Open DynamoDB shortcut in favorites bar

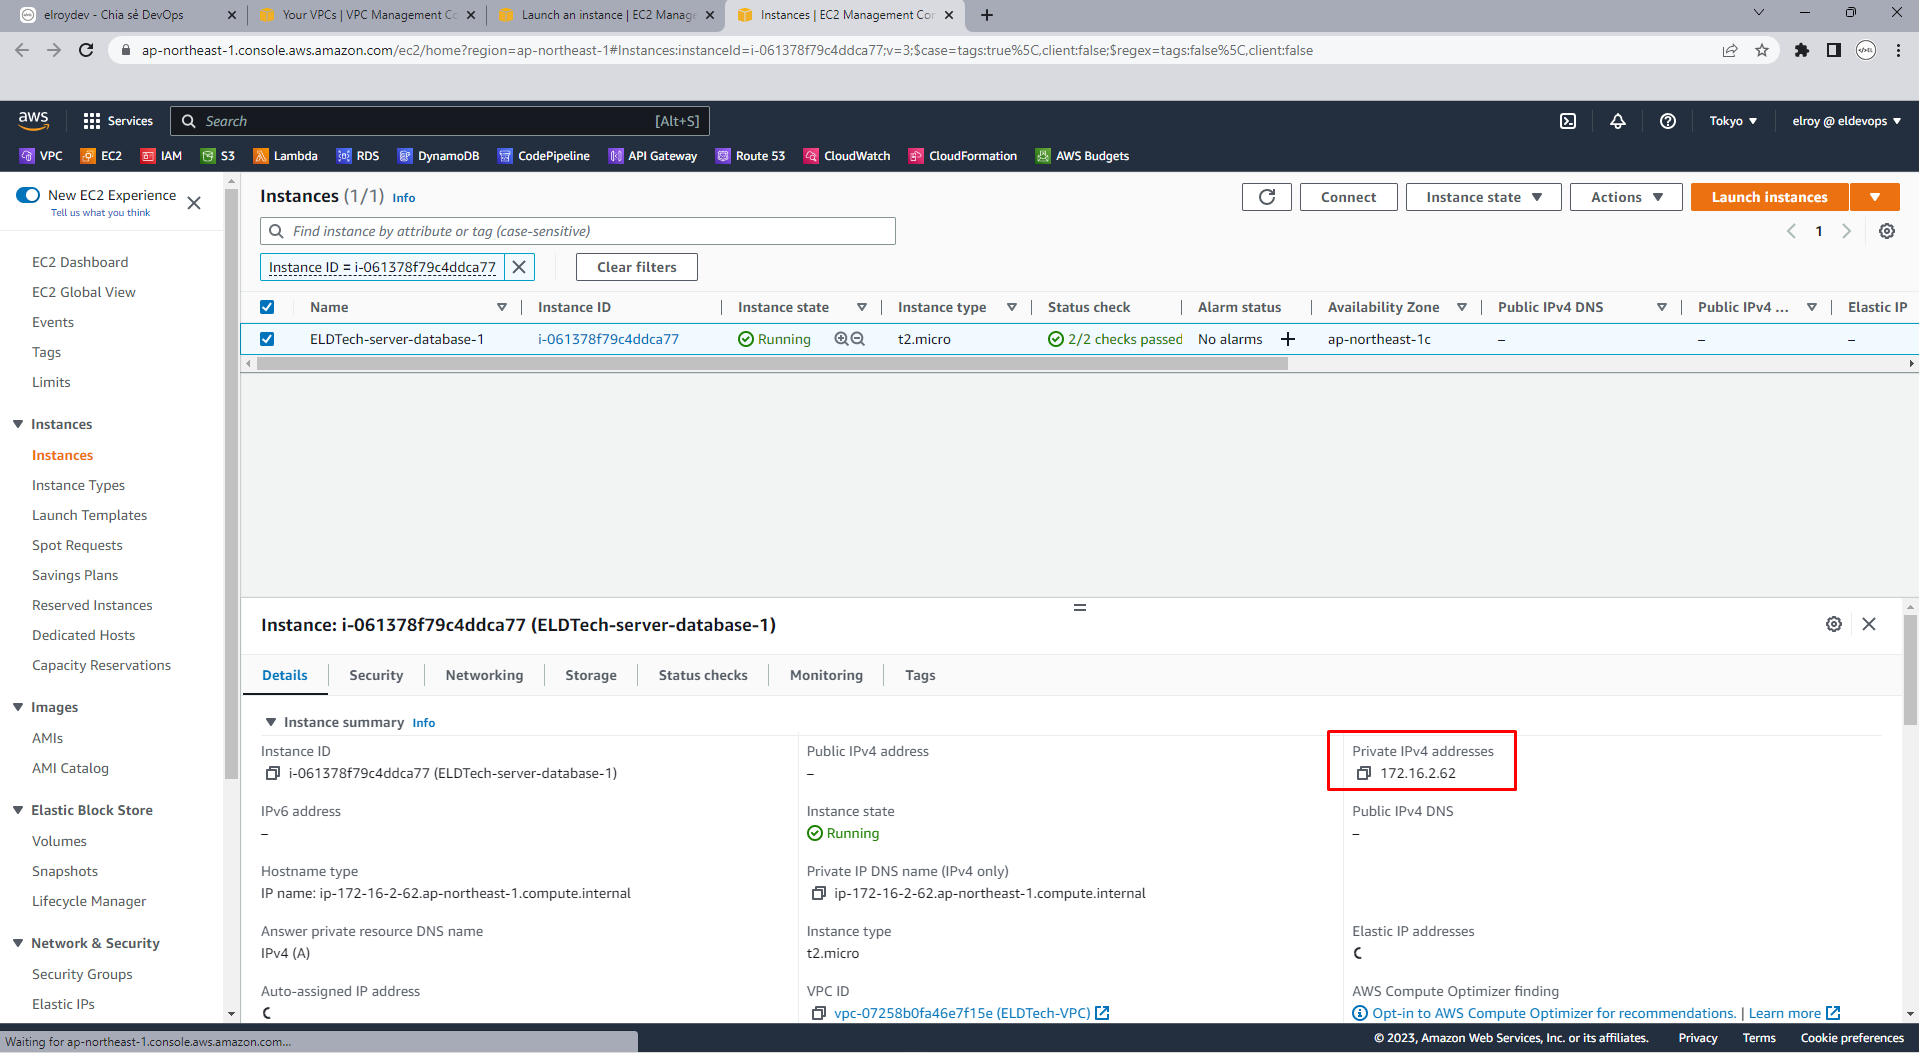tap(438, 156)
